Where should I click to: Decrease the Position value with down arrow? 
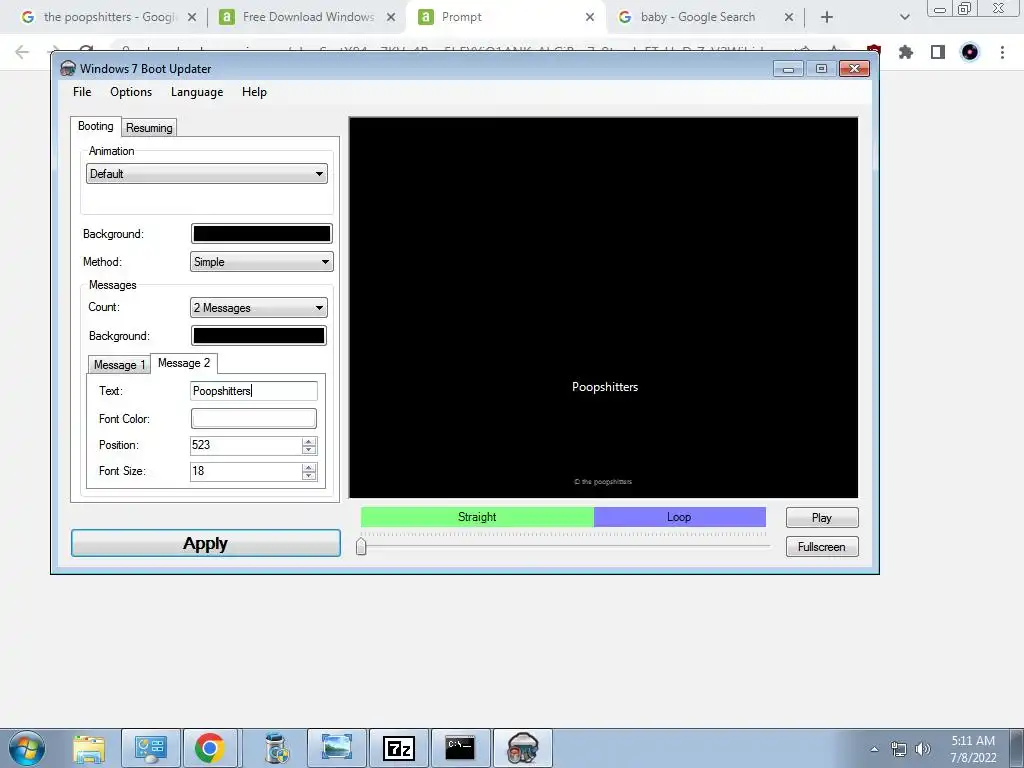pos(309,450)
